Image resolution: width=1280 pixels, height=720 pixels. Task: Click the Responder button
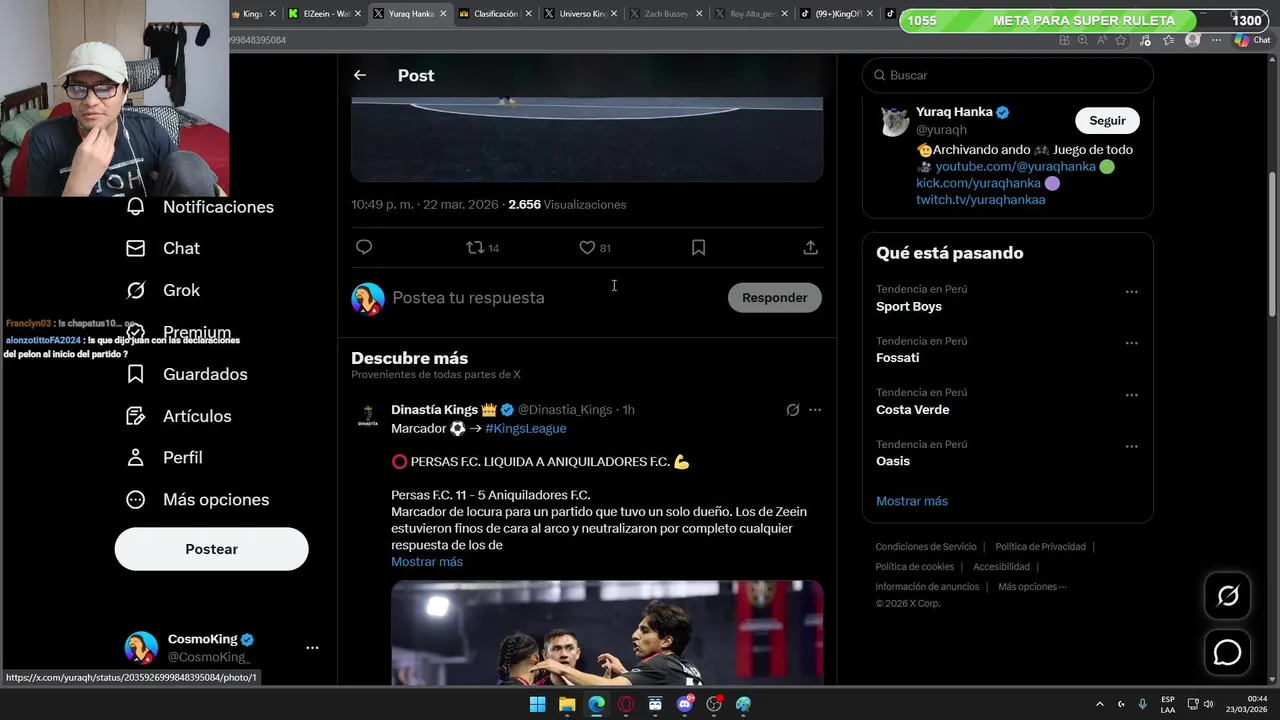(775, 297)
